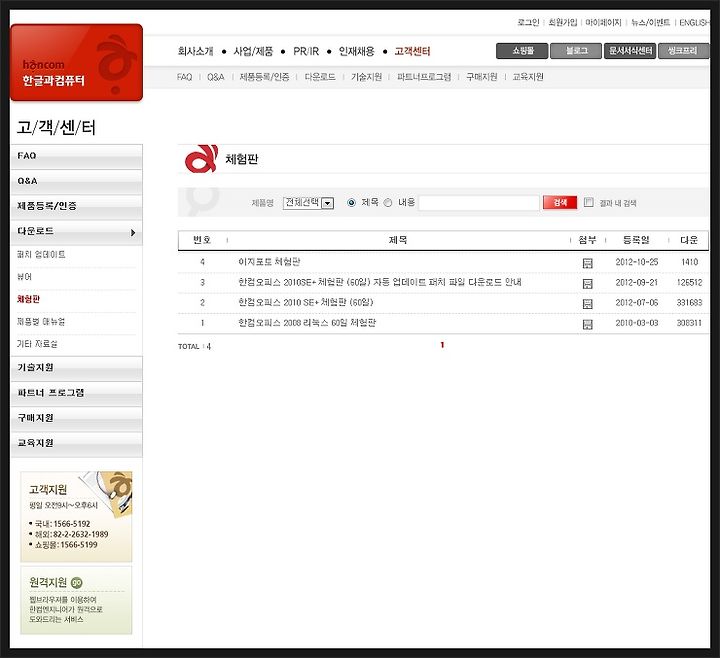
Task: Open FAQ in the top submenu
Action: (x=184, y=77)
